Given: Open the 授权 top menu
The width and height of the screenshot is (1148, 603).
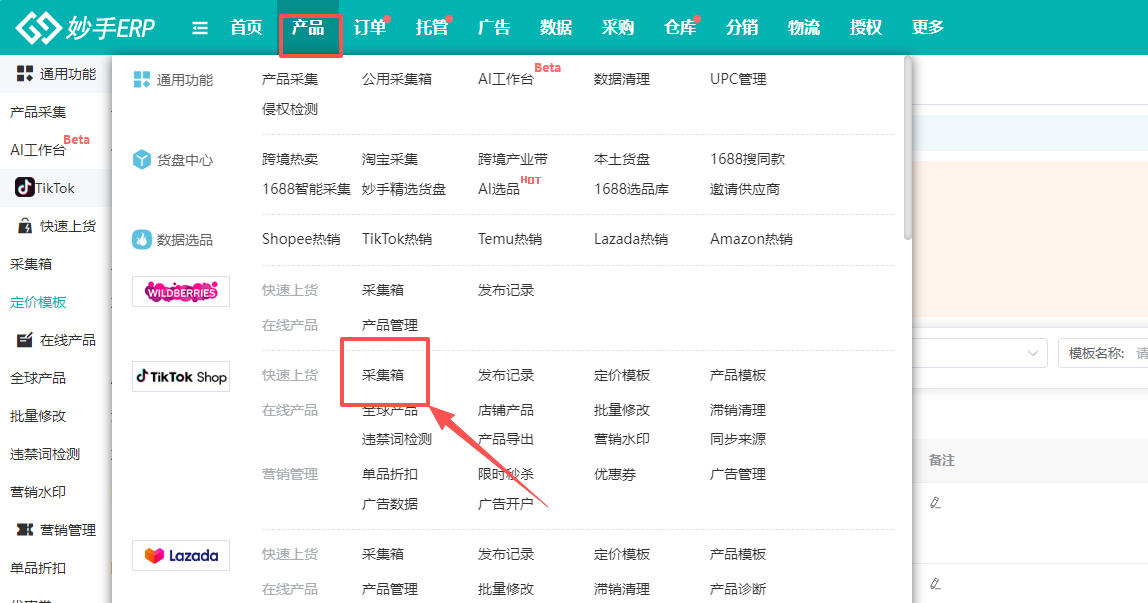Looking at the screenshot, I should 865,28.
